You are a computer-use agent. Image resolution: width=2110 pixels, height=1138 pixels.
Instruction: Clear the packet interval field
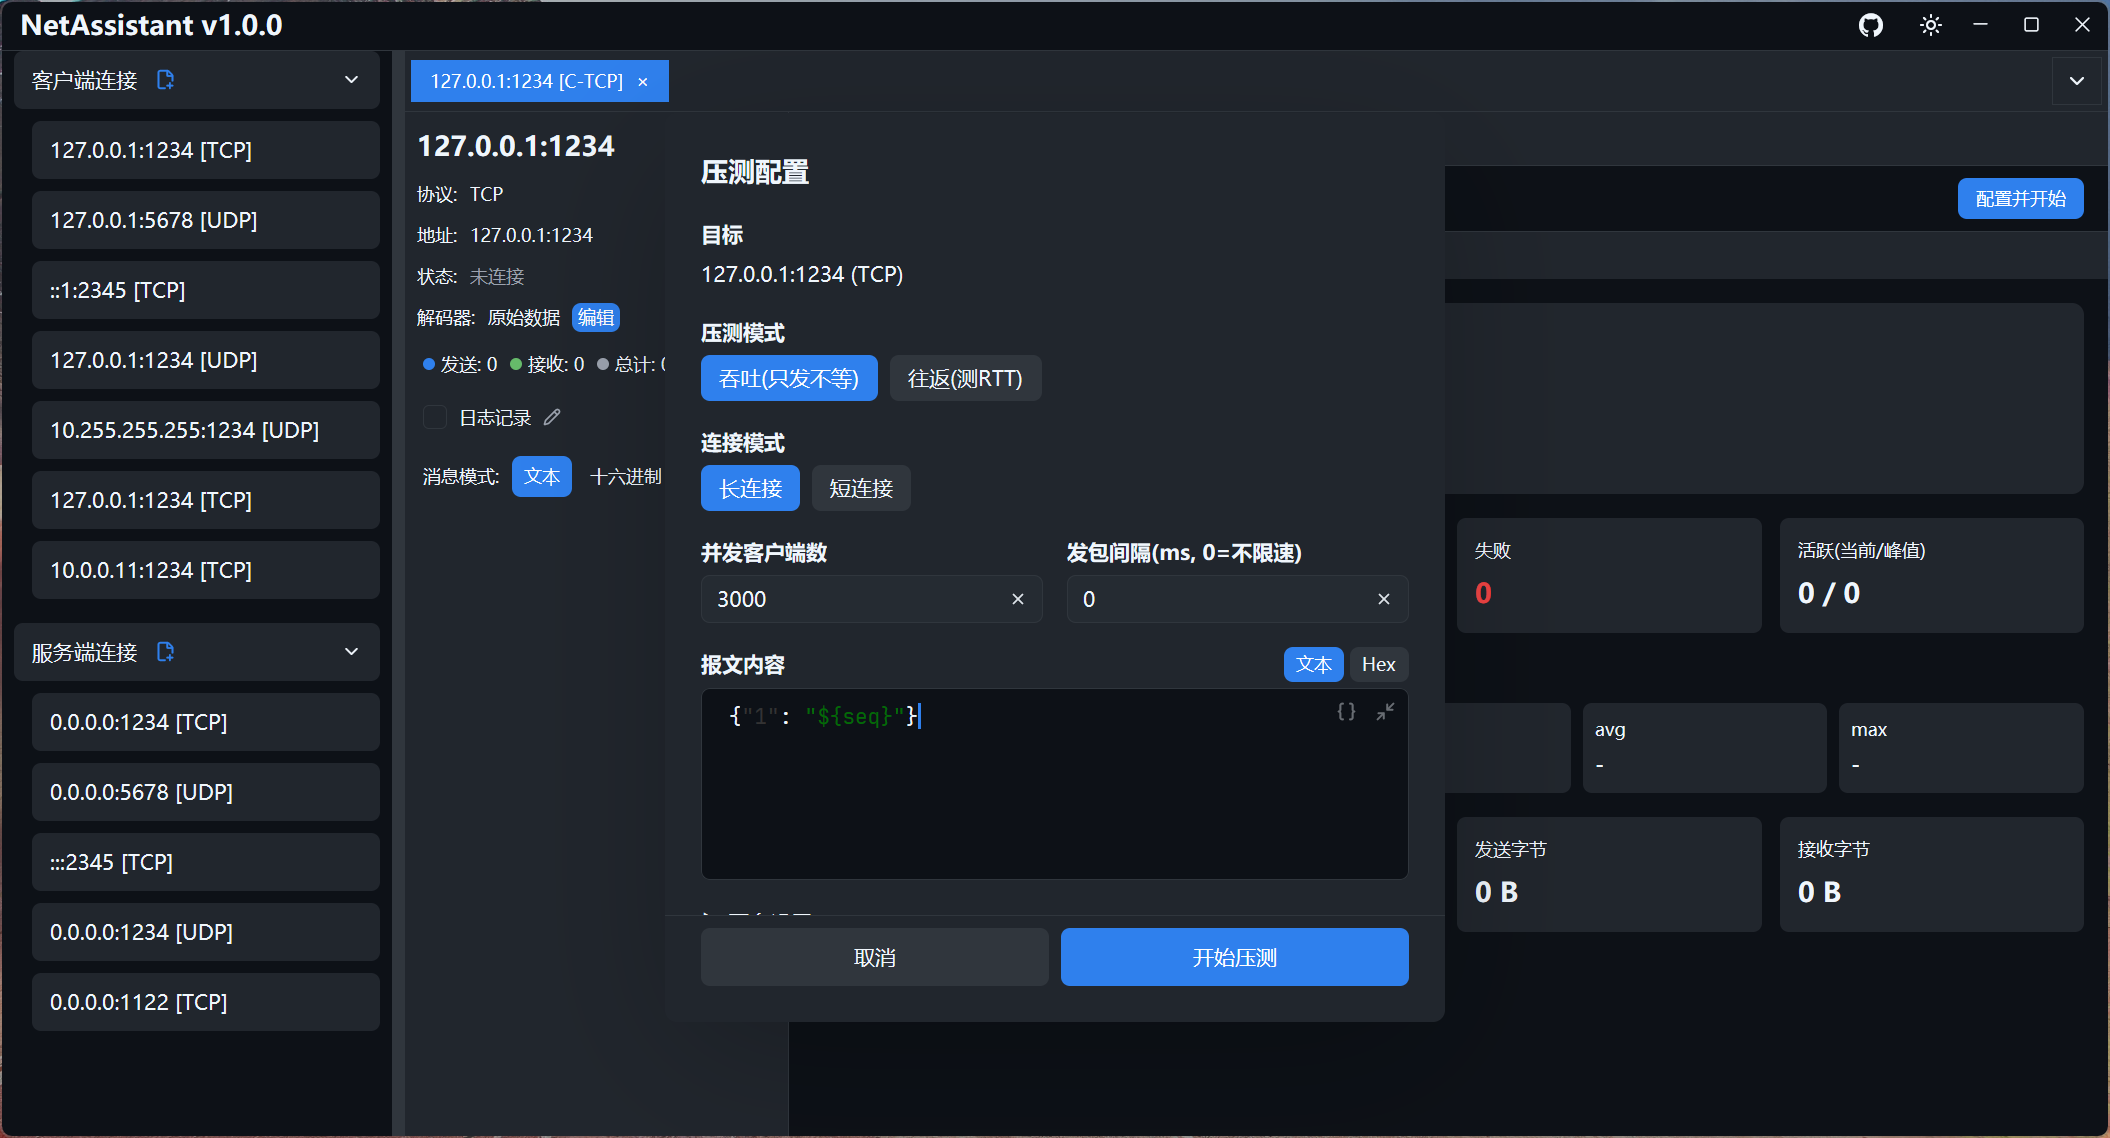pos(1384,599)
